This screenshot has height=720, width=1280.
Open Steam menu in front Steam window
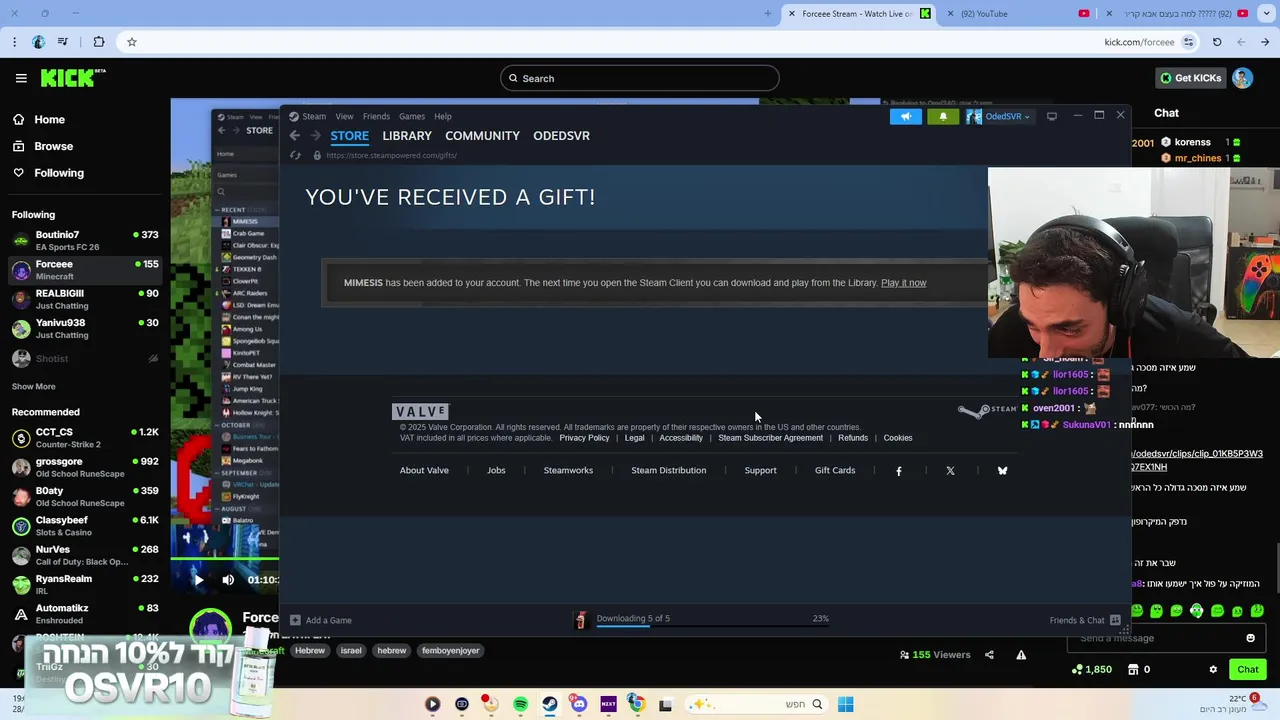[x=314, y=116]
